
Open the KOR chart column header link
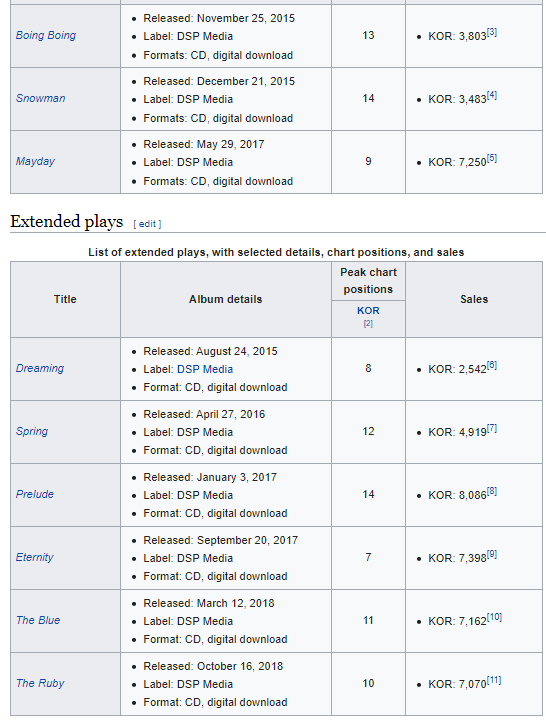pos(368,310)
